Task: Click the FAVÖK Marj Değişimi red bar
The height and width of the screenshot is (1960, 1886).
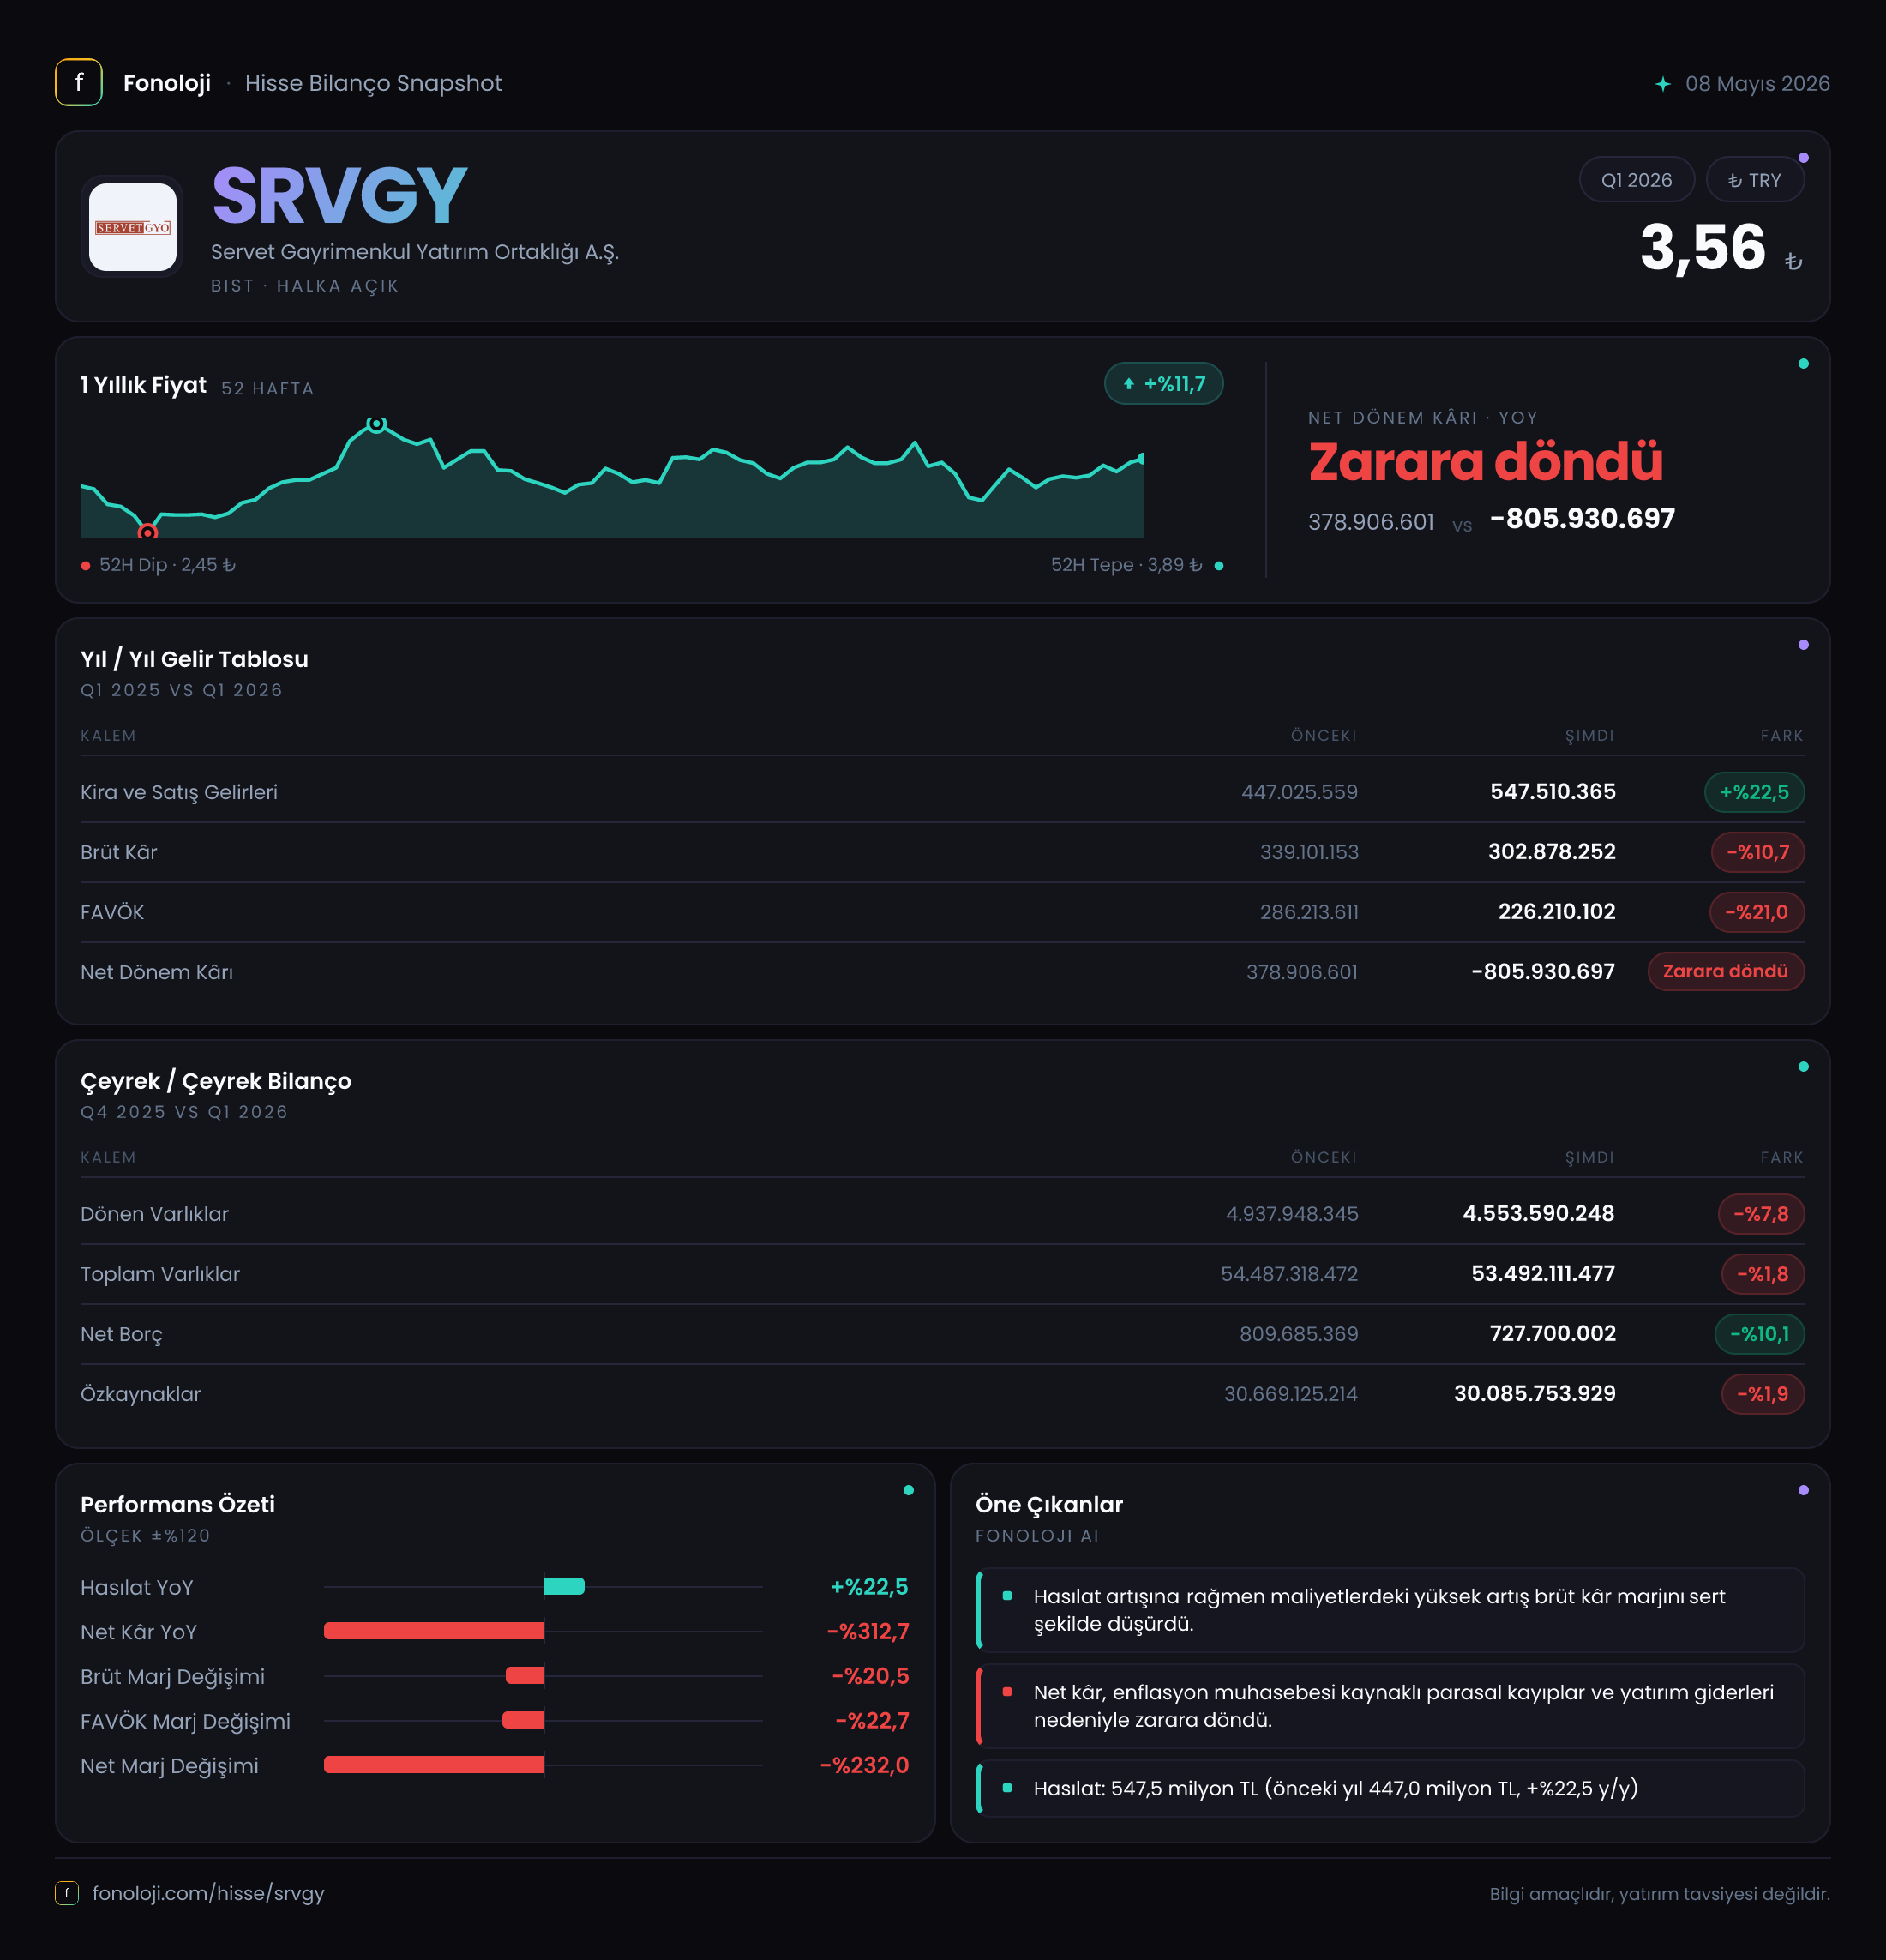Action: 523,1720
